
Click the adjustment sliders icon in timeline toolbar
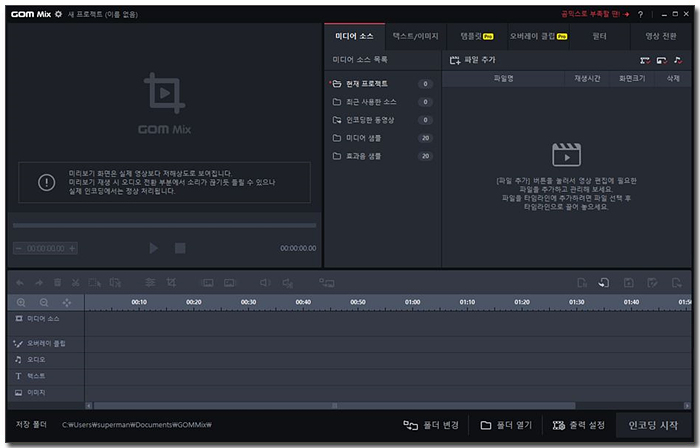tap(150, 282)
